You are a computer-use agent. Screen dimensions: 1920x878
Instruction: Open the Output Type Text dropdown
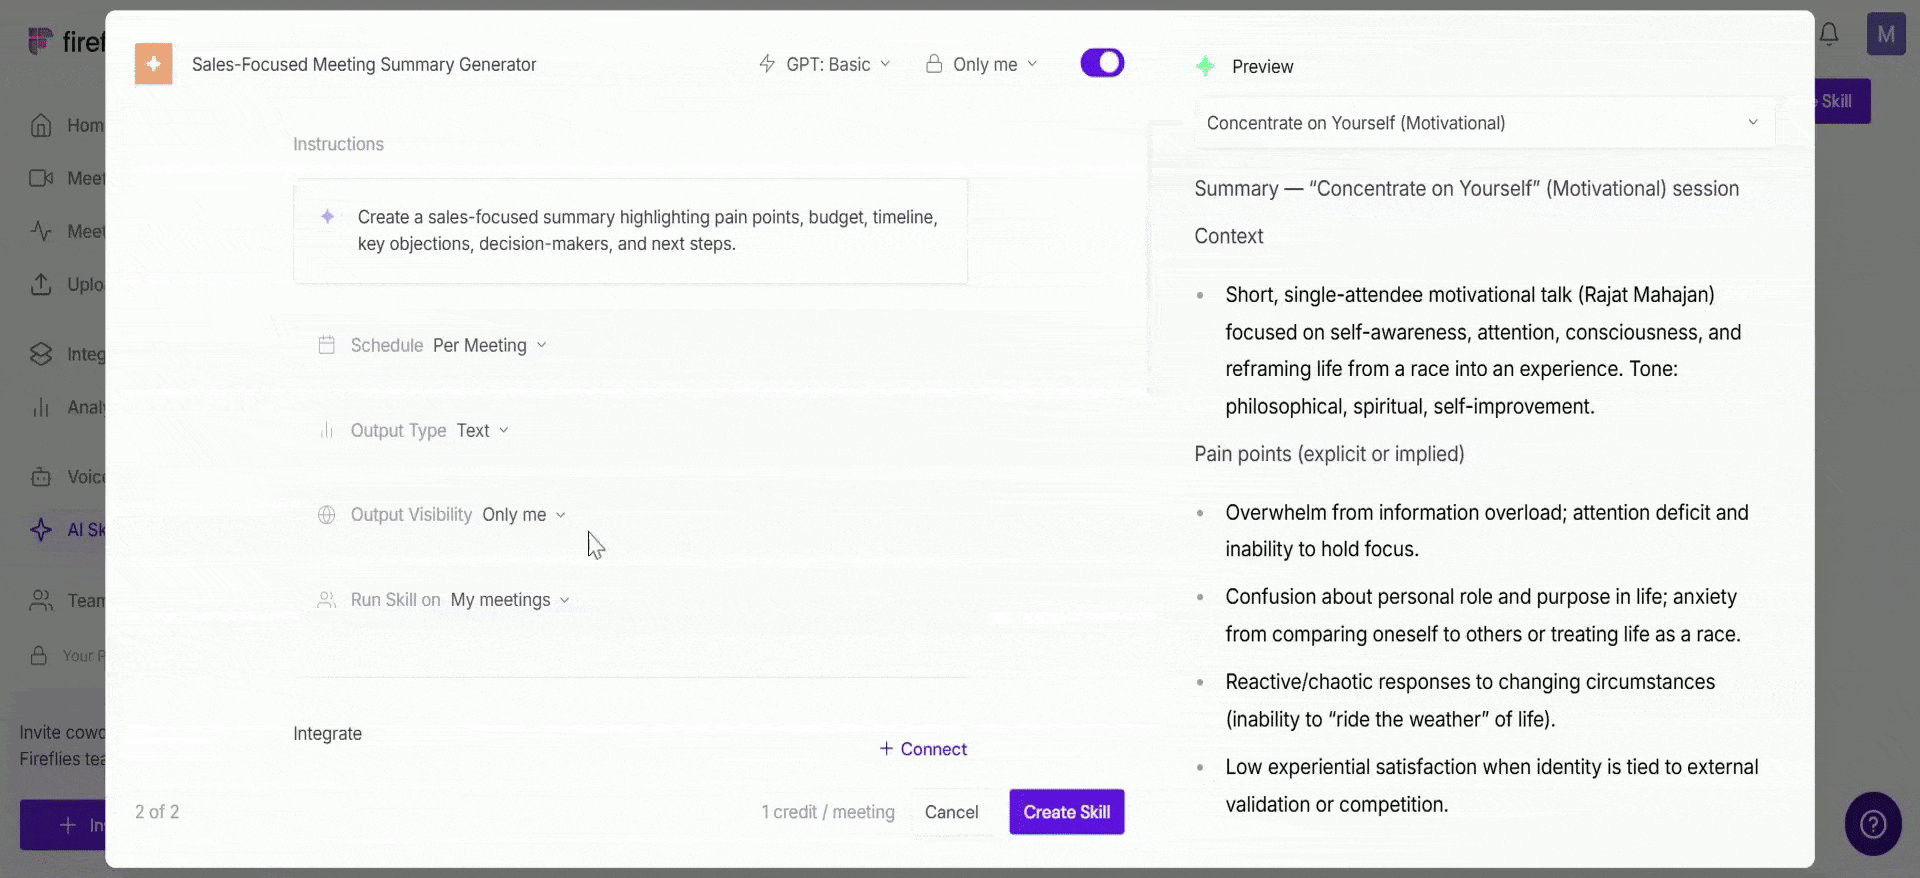click(x=483, y=430)
